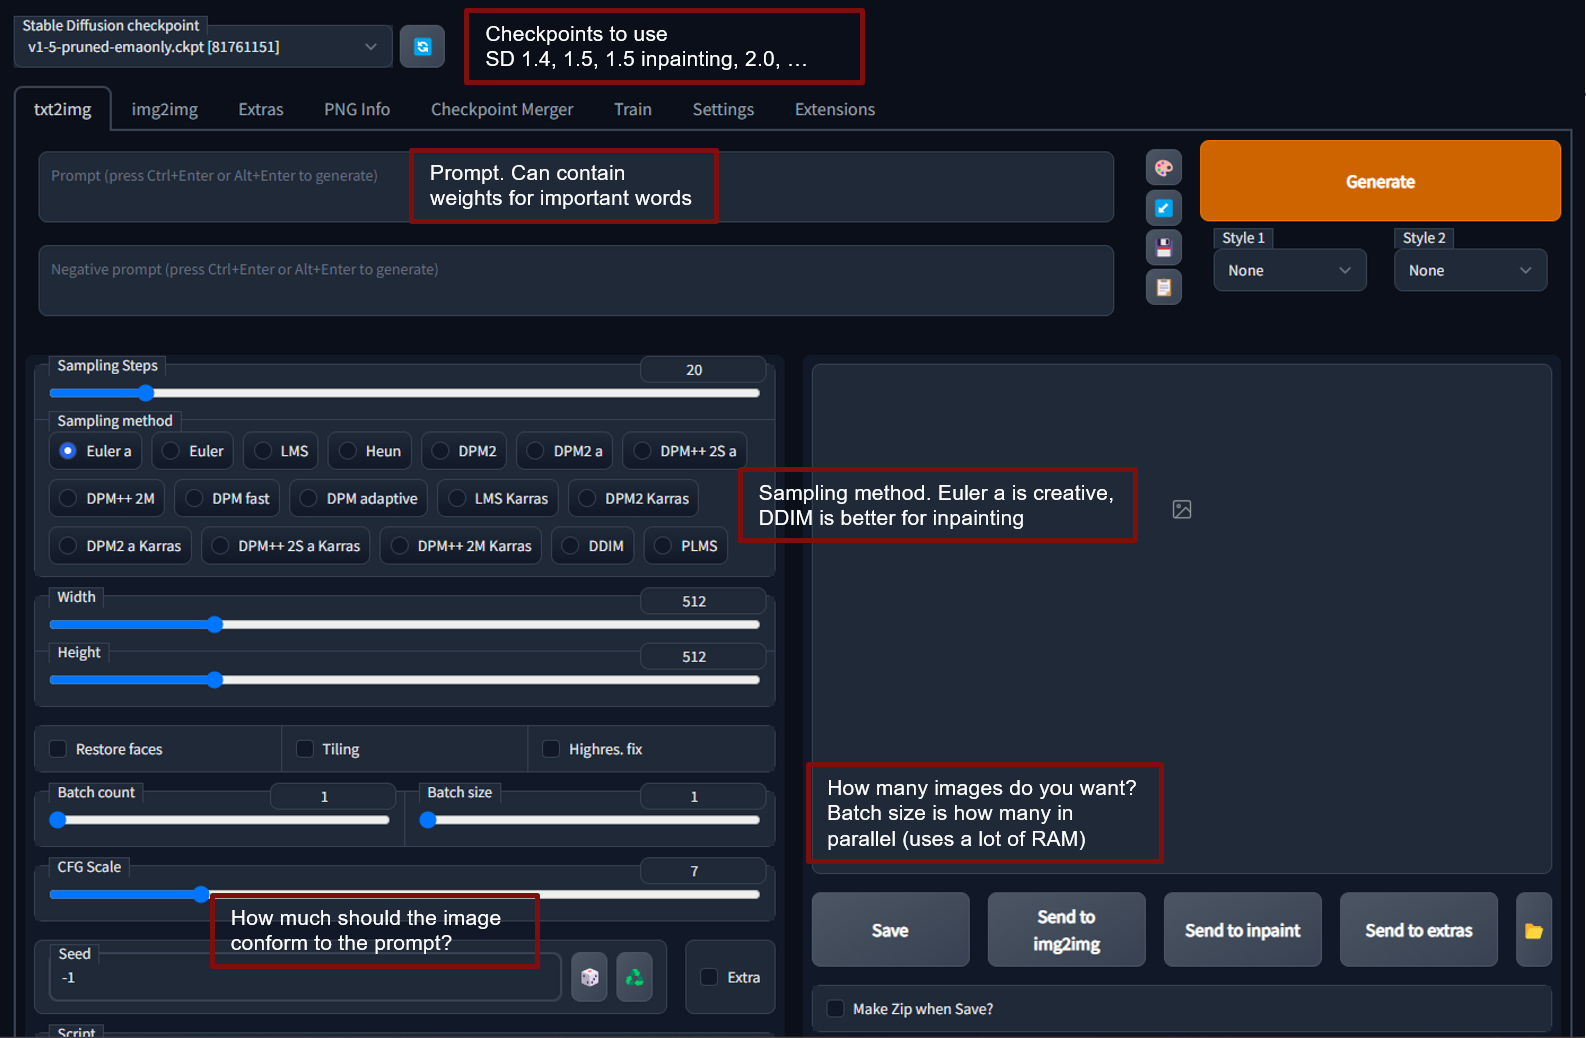Check the Highres. fix option
1586x1038 pixels.
coord(551,749)
